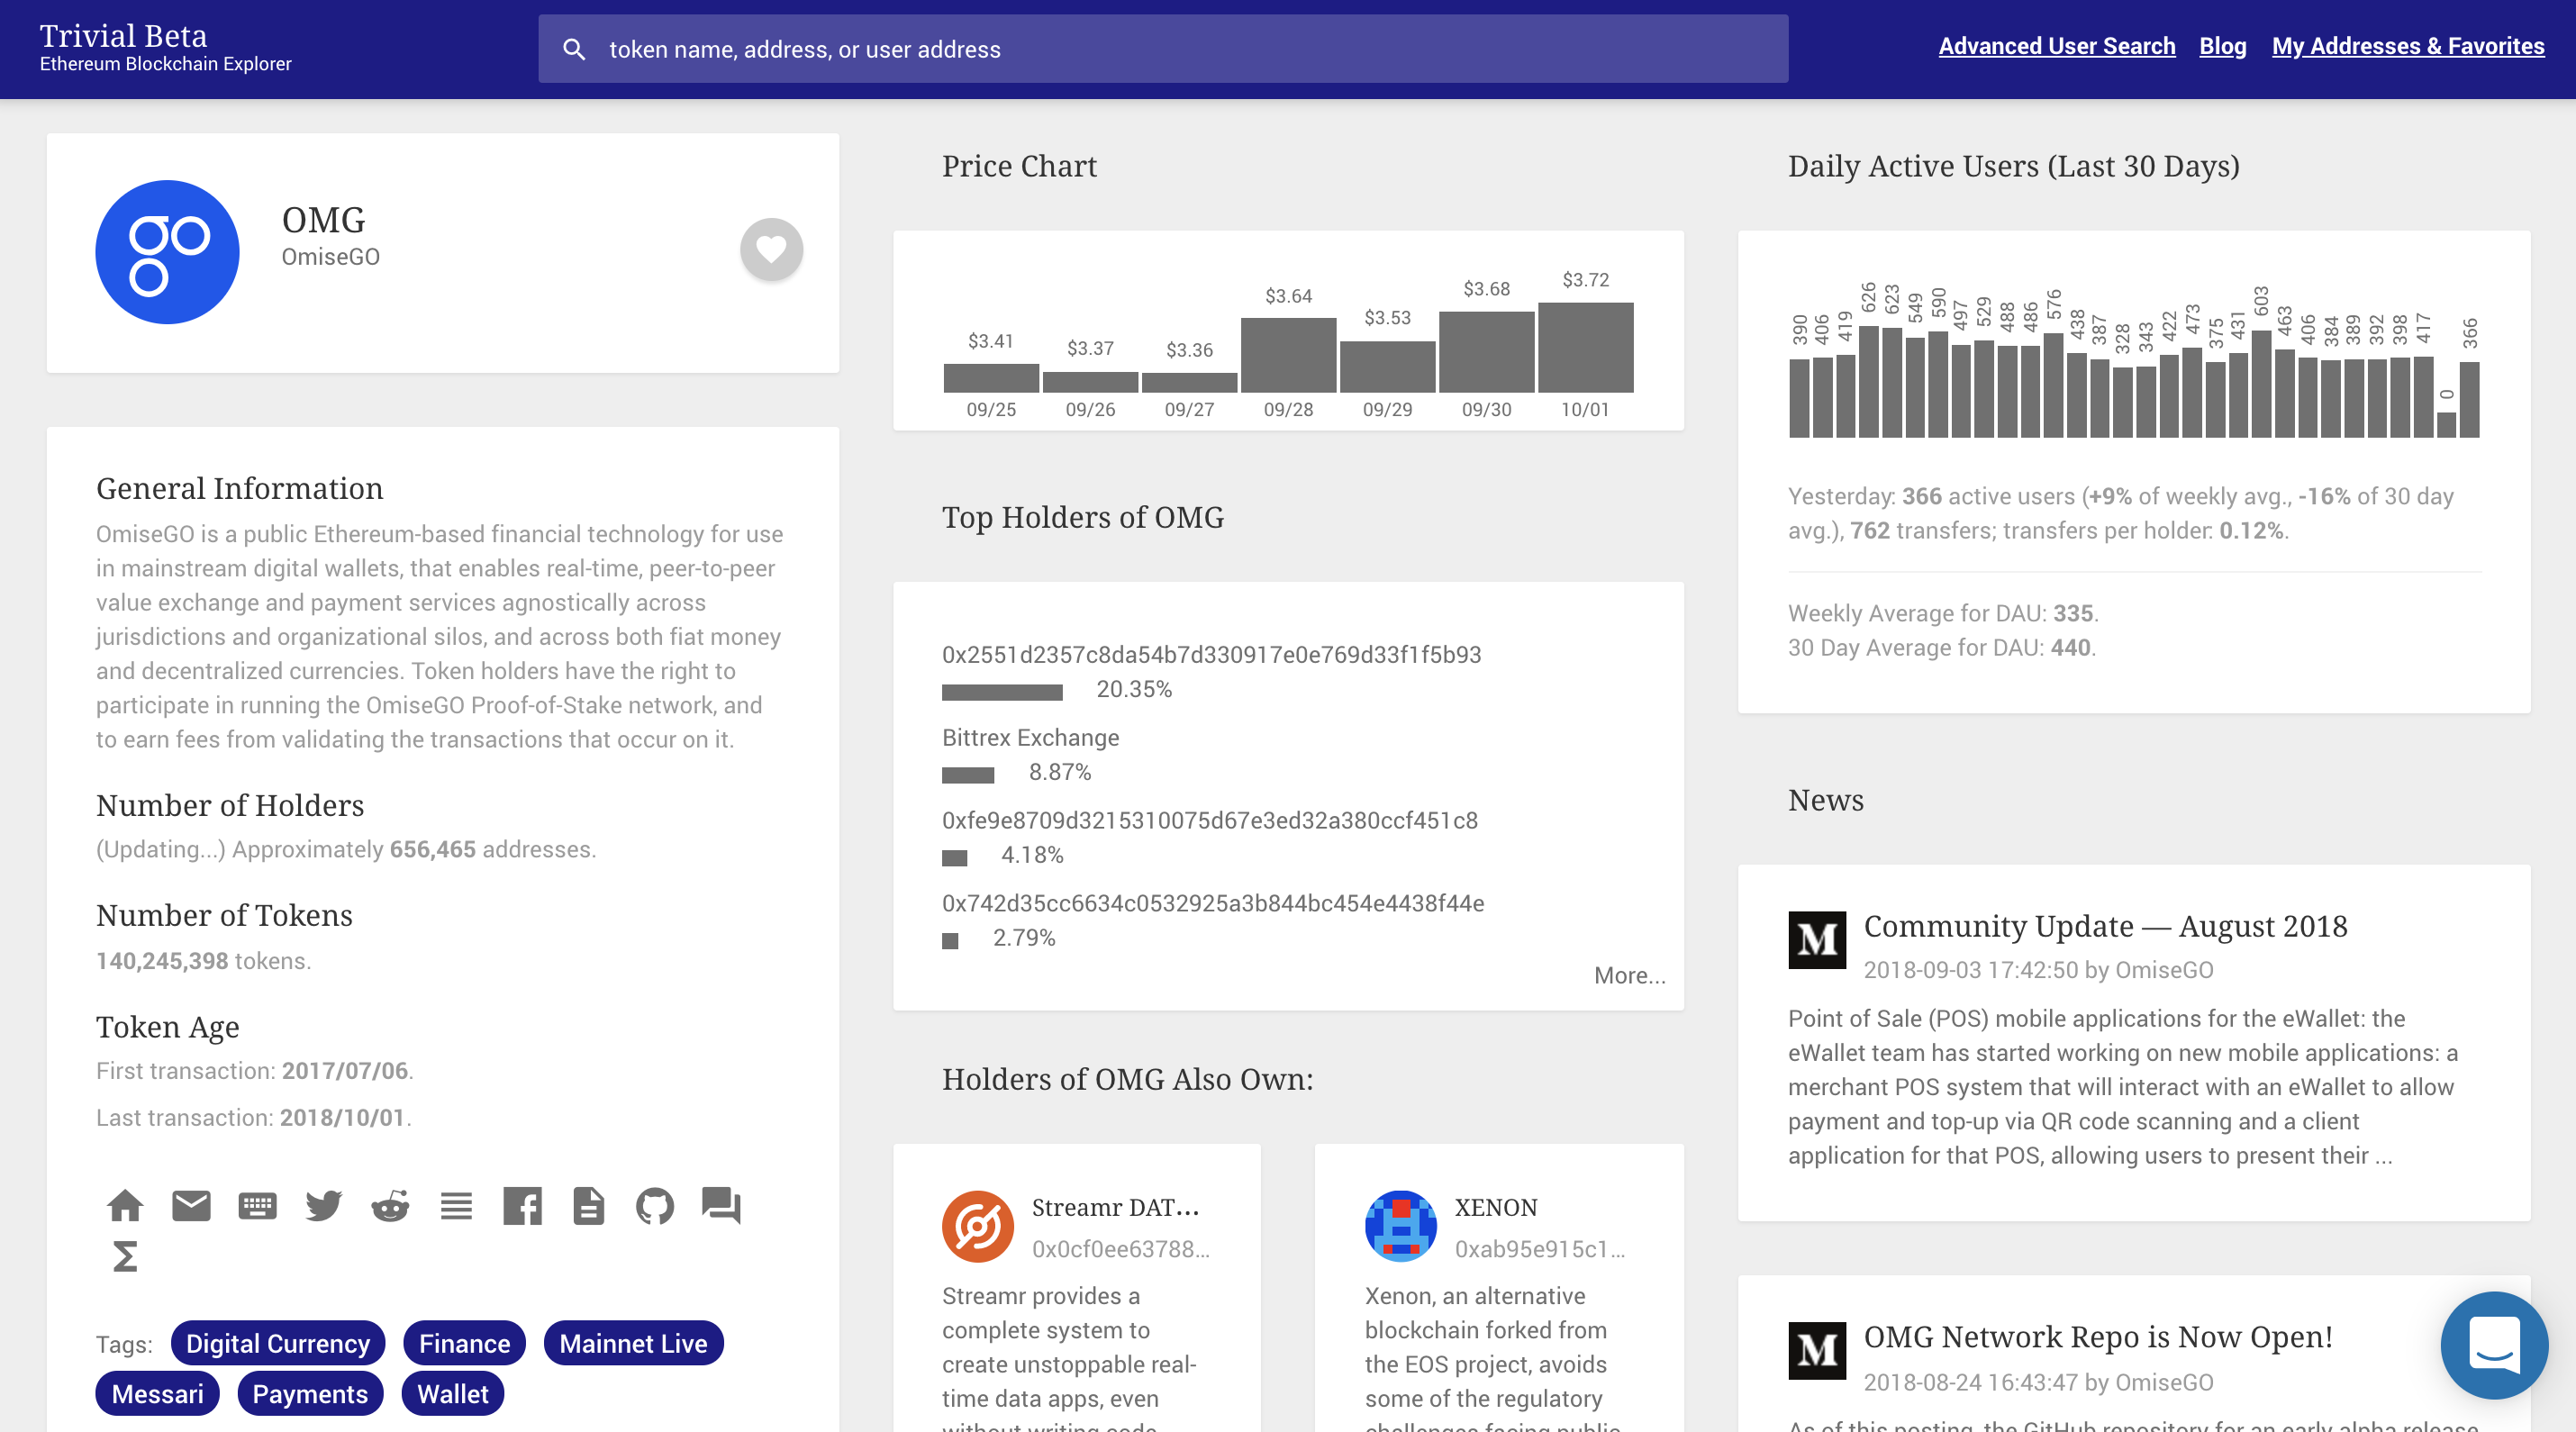This screenshot has width=2576, height=1432.
Task: Open the GitHub octocat icon
Action: [x=655, y=1206]
